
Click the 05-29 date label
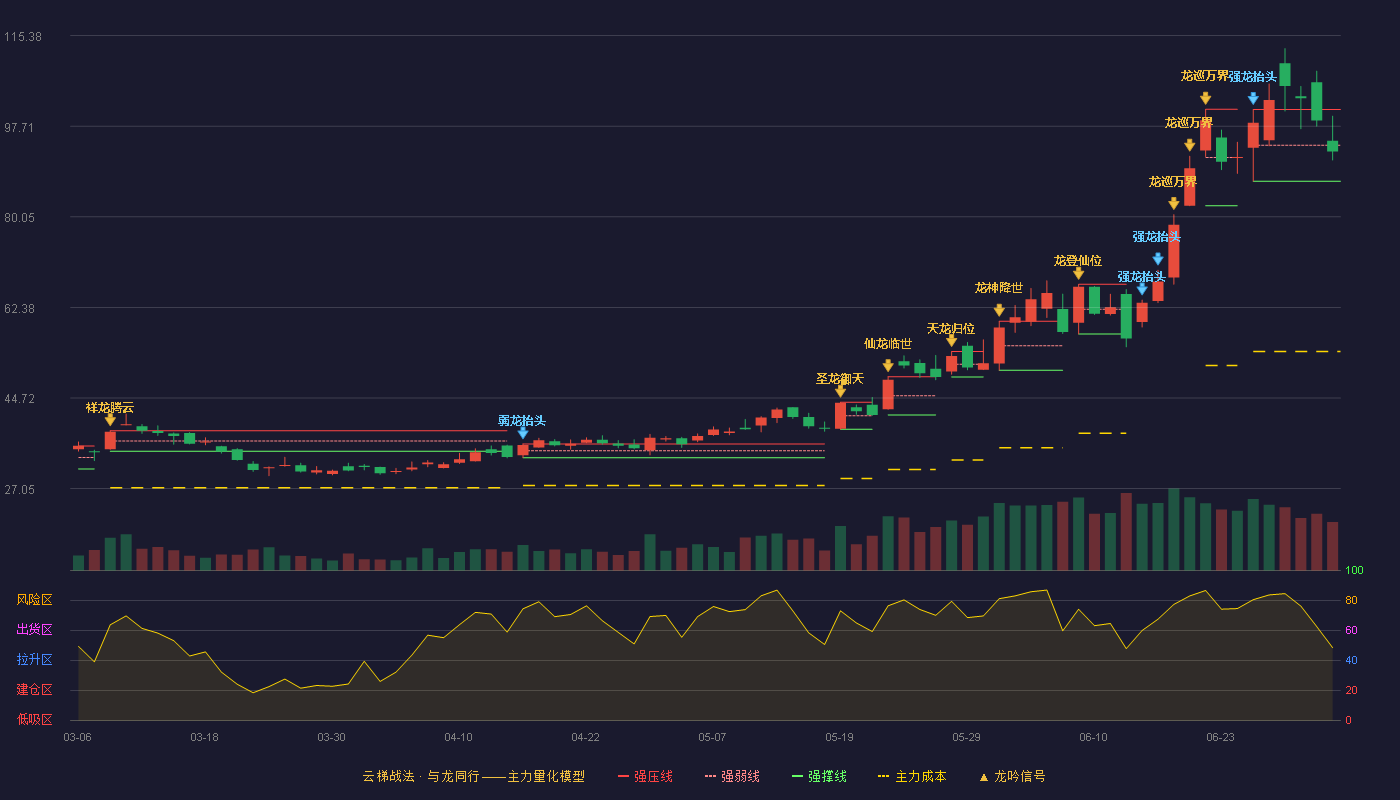tap(966, 737)
